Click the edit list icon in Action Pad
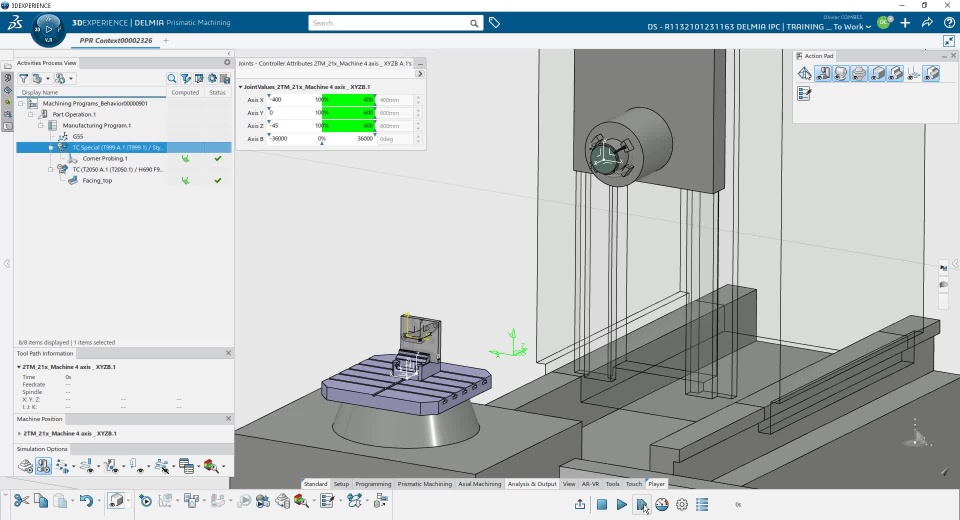The height and width of the screenshot is (520, 960). click(804, 93)
